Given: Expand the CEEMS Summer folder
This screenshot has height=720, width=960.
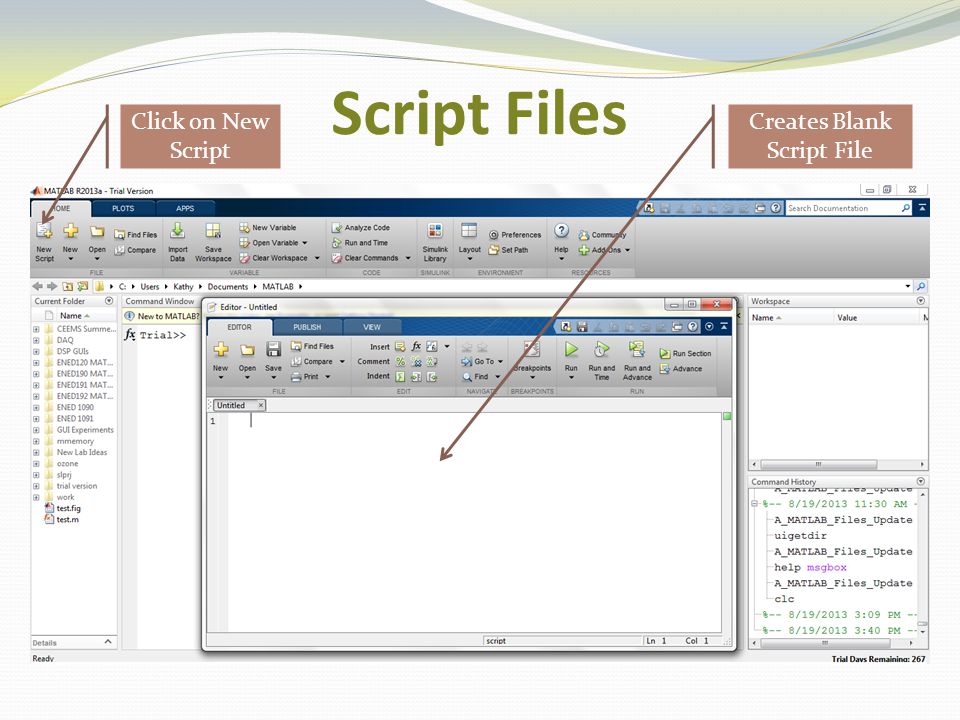Looking at the screenshot, I should click(36, 329).
